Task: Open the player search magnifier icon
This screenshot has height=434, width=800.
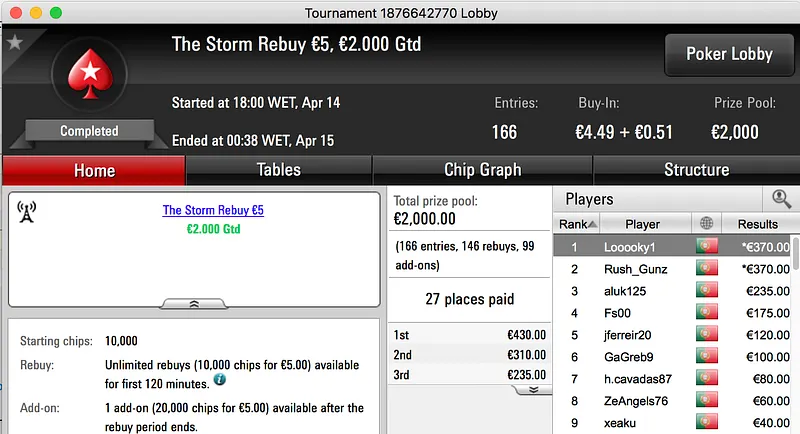Action: (781, 199)
